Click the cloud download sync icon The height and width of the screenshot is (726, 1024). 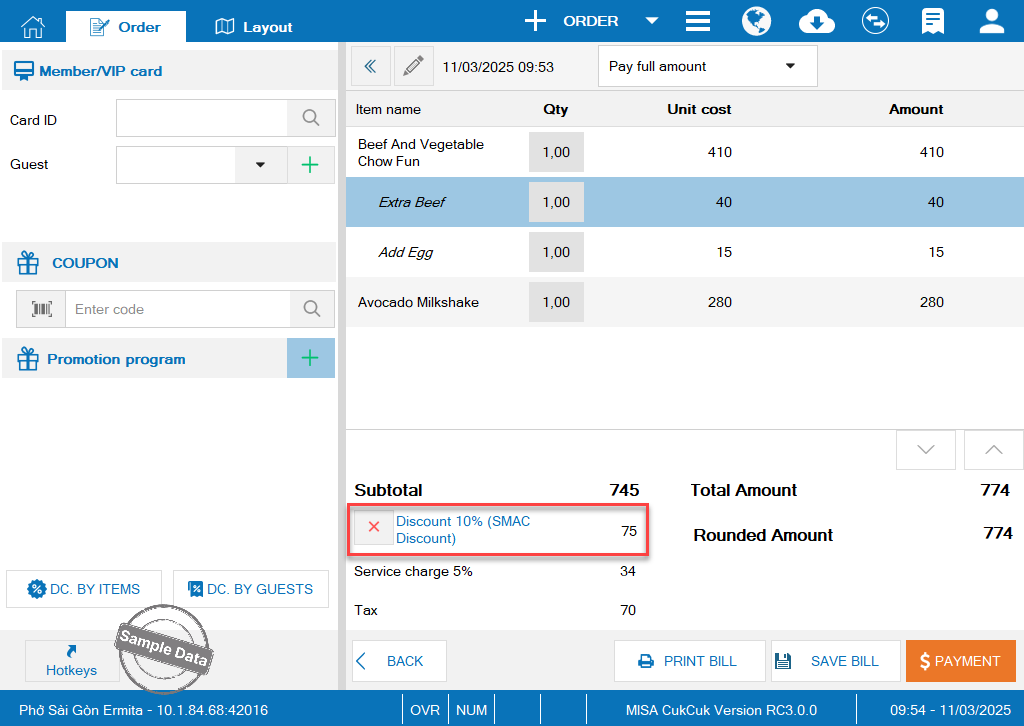pyautogui.click(x=817, y=21)
